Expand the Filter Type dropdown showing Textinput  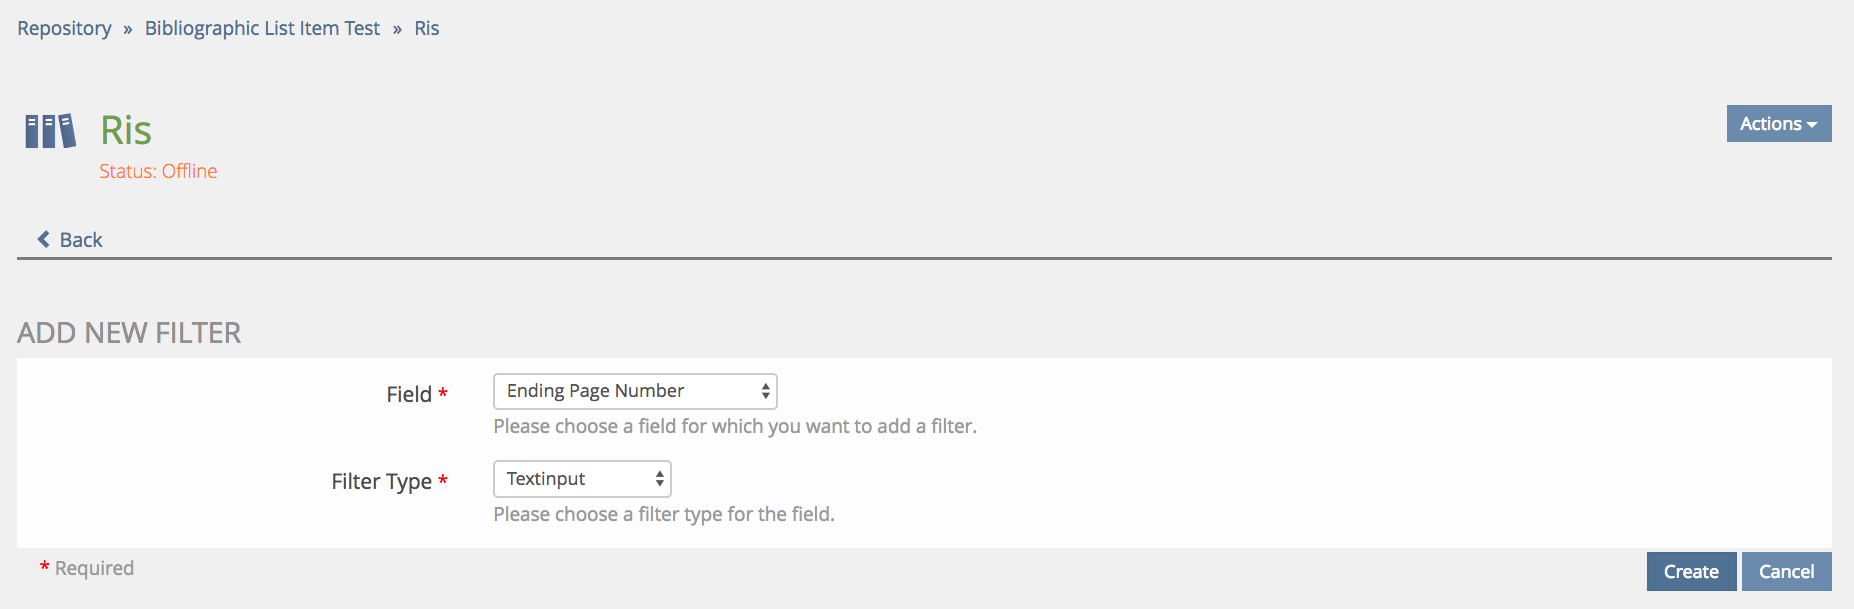(x=581, y=479)
